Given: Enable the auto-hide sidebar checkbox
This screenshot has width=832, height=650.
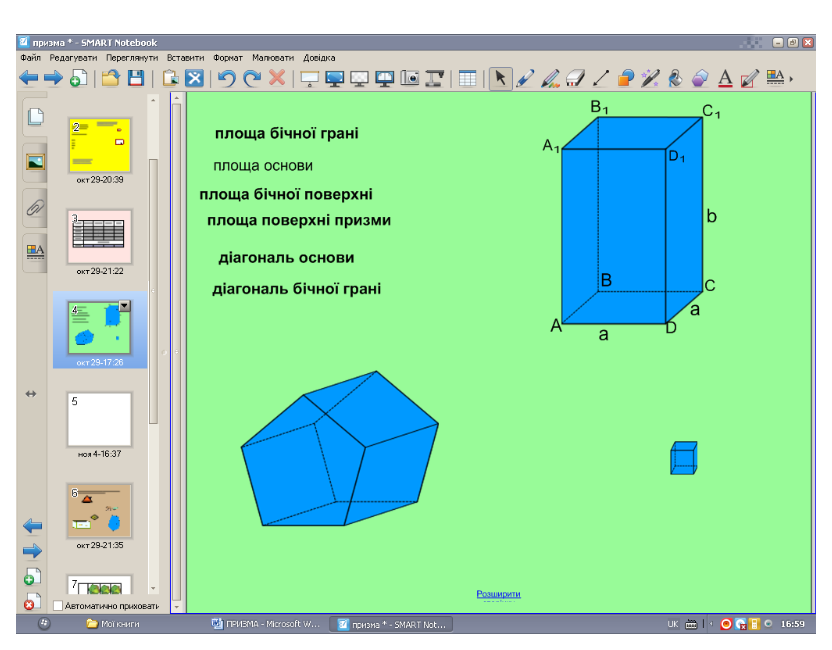Looking at the screenshot, I should 58,606.
